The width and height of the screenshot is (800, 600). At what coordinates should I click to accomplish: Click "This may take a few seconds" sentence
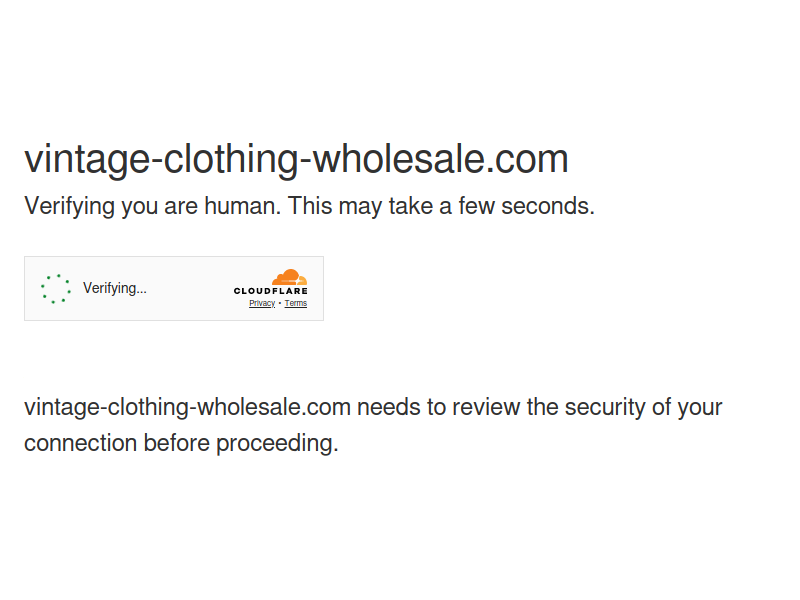pos(443,206)
